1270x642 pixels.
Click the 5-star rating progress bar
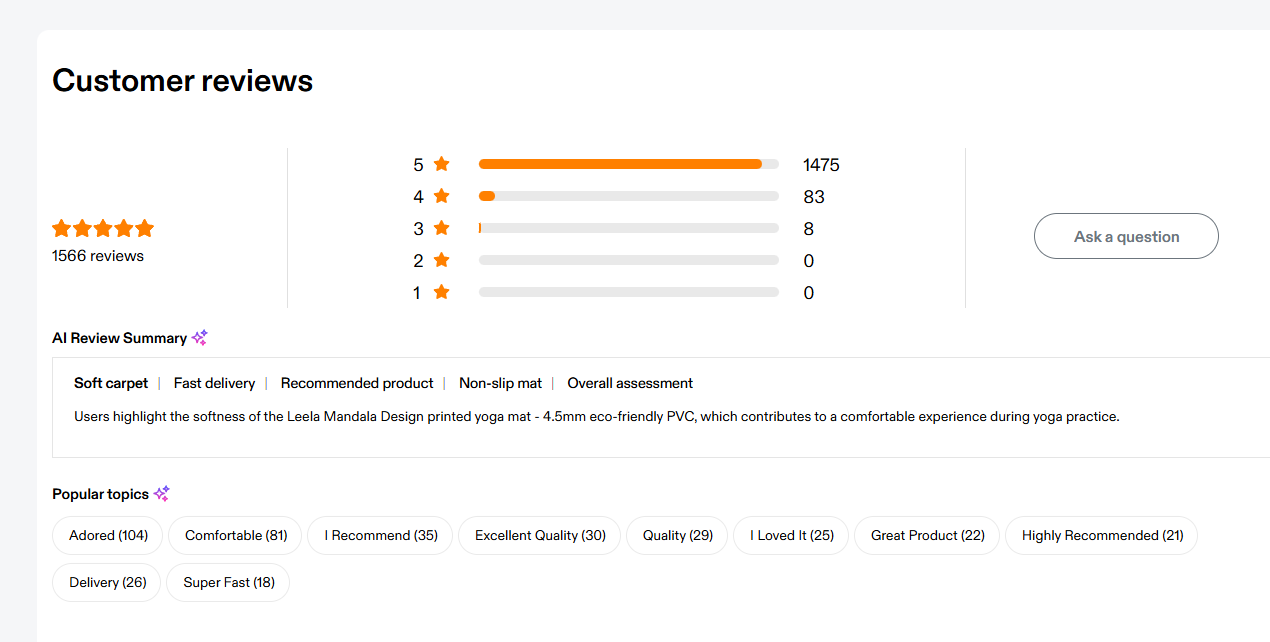(628, 164)
